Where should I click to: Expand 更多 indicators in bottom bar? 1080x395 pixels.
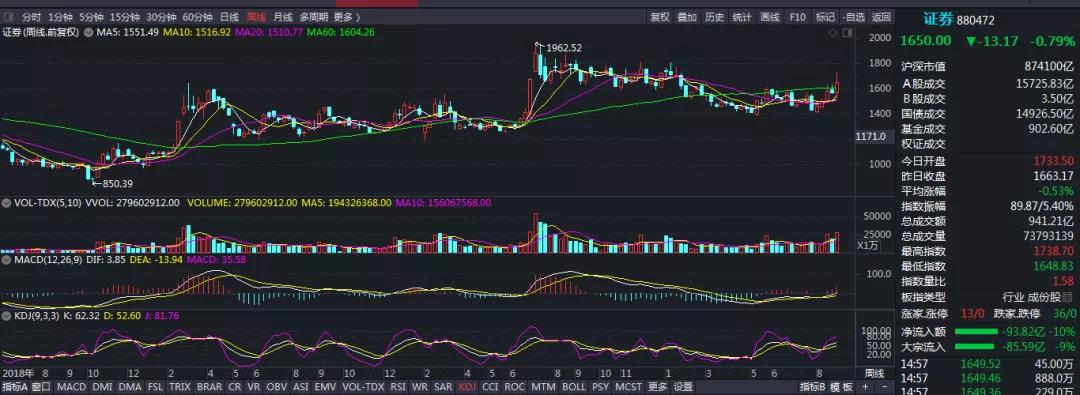tap(658, 387)
